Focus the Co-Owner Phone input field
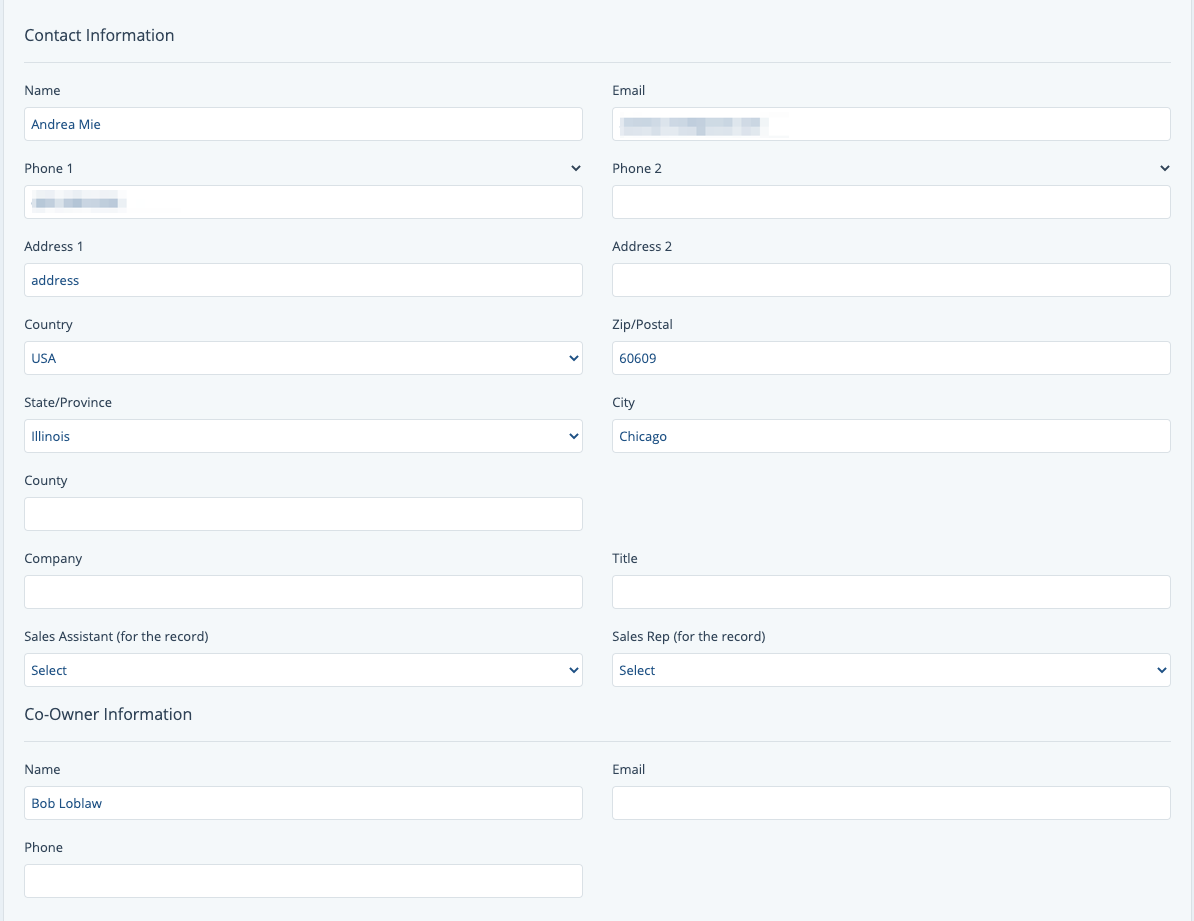 click(303, 881)
